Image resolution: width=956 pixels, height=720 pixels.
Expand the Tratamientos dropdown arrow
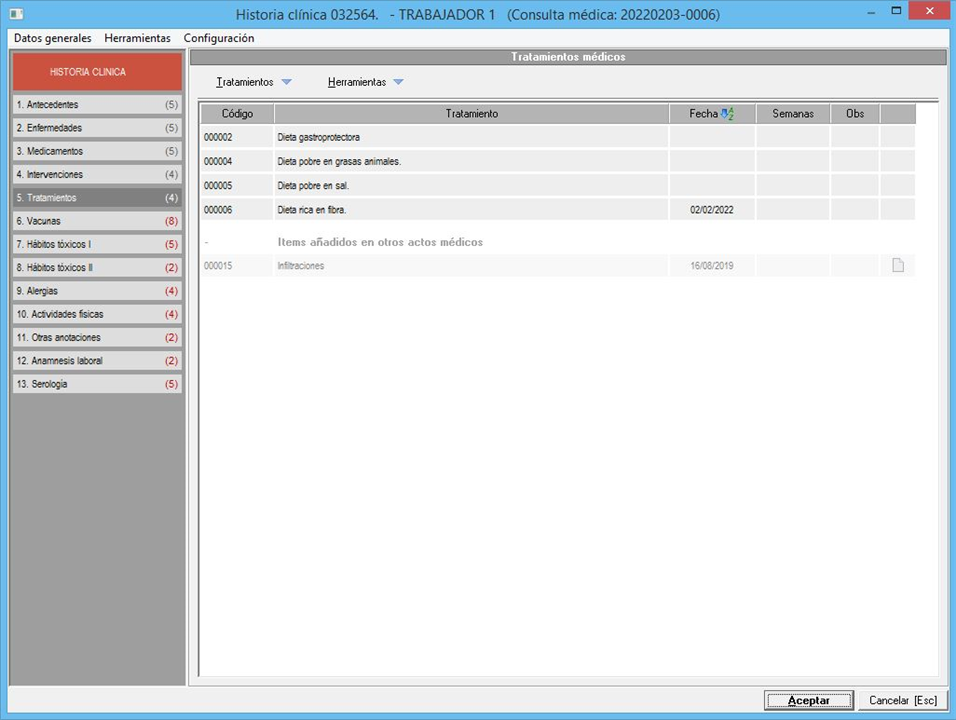pyautogui.click(x=287, y=82)
